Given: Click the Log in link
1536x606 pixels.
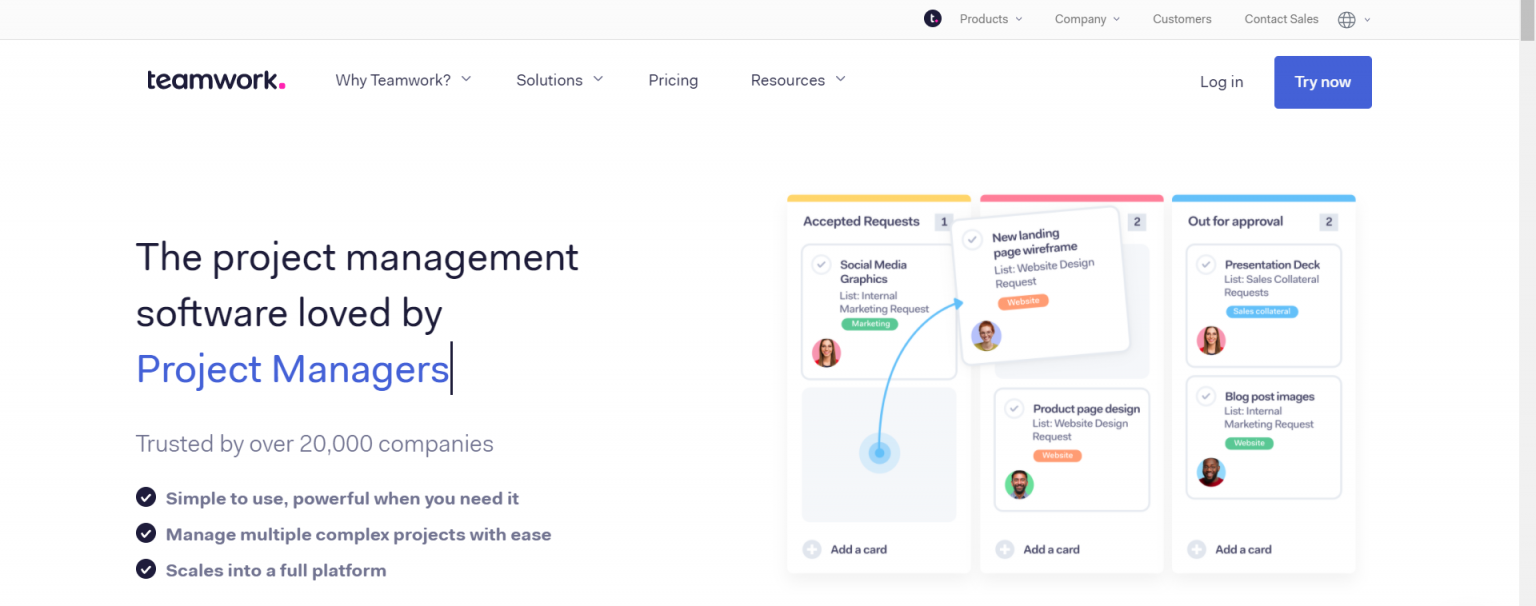Looking at the screenshot, I should [x=1221, y=82].
